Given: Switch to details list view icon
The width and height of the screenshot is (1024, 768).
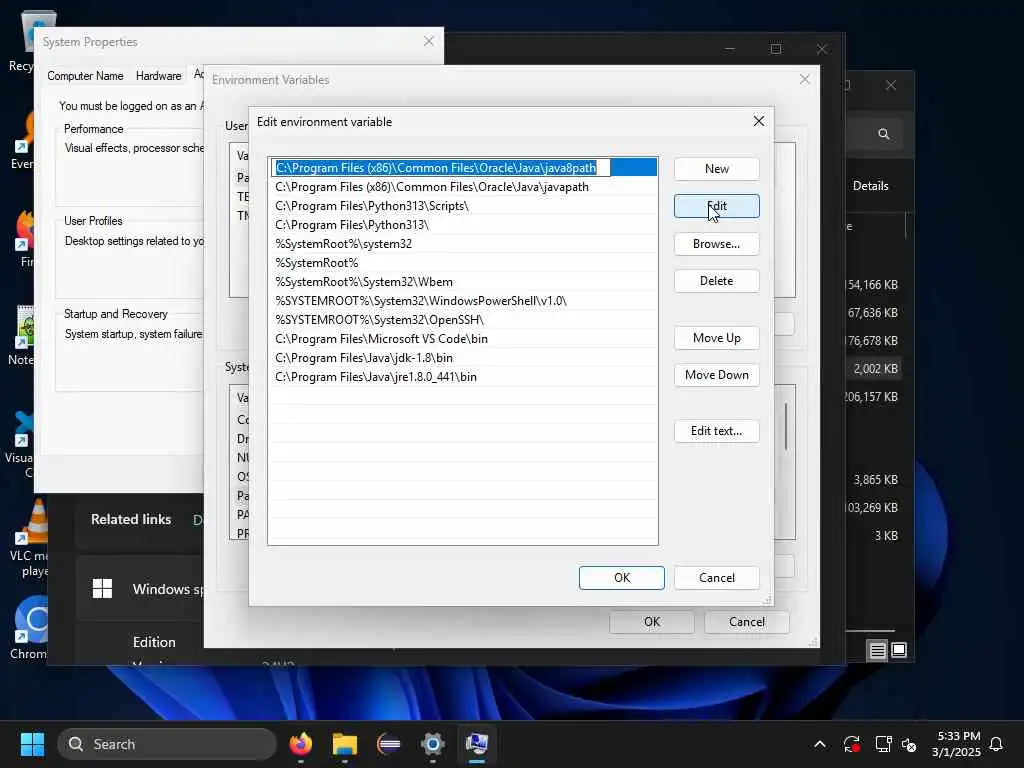Looking at the screenshot, I should (x=877, y=650).
